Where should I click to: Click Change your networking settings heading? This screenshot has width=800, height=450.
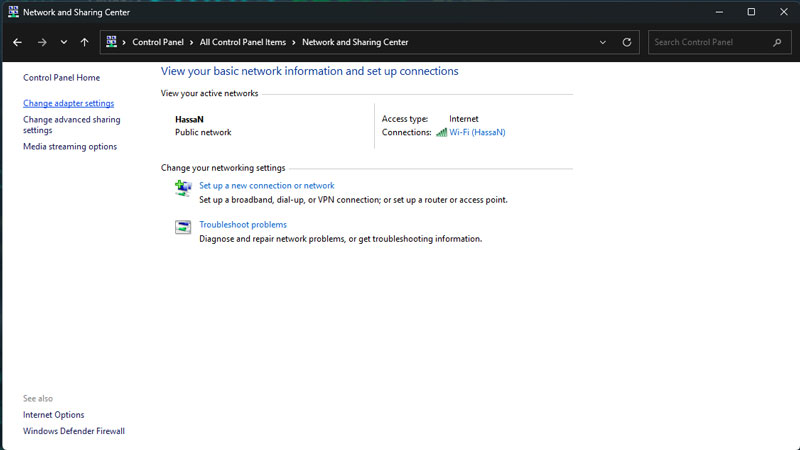[223, 168]
